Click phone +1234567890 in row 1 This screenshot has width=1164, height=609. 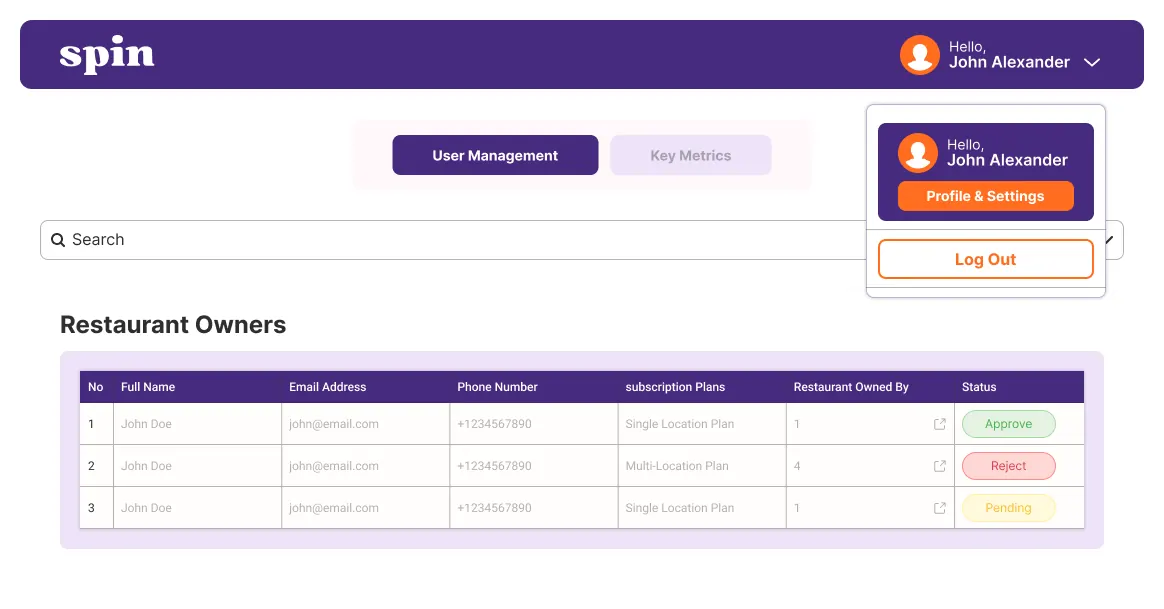pos(494,424)
